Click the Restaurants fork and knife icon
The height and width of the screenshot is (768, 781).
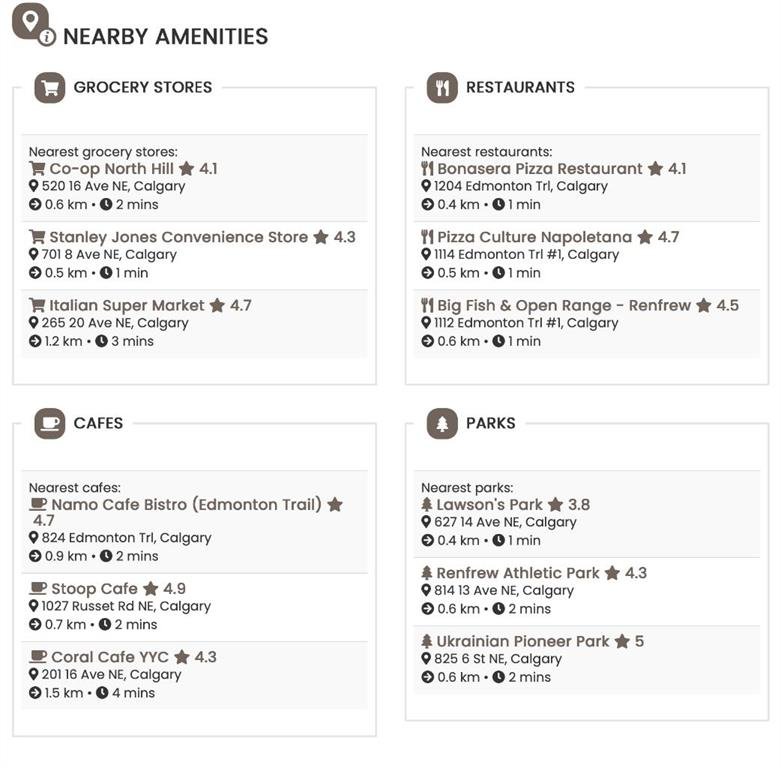point(442,88)
